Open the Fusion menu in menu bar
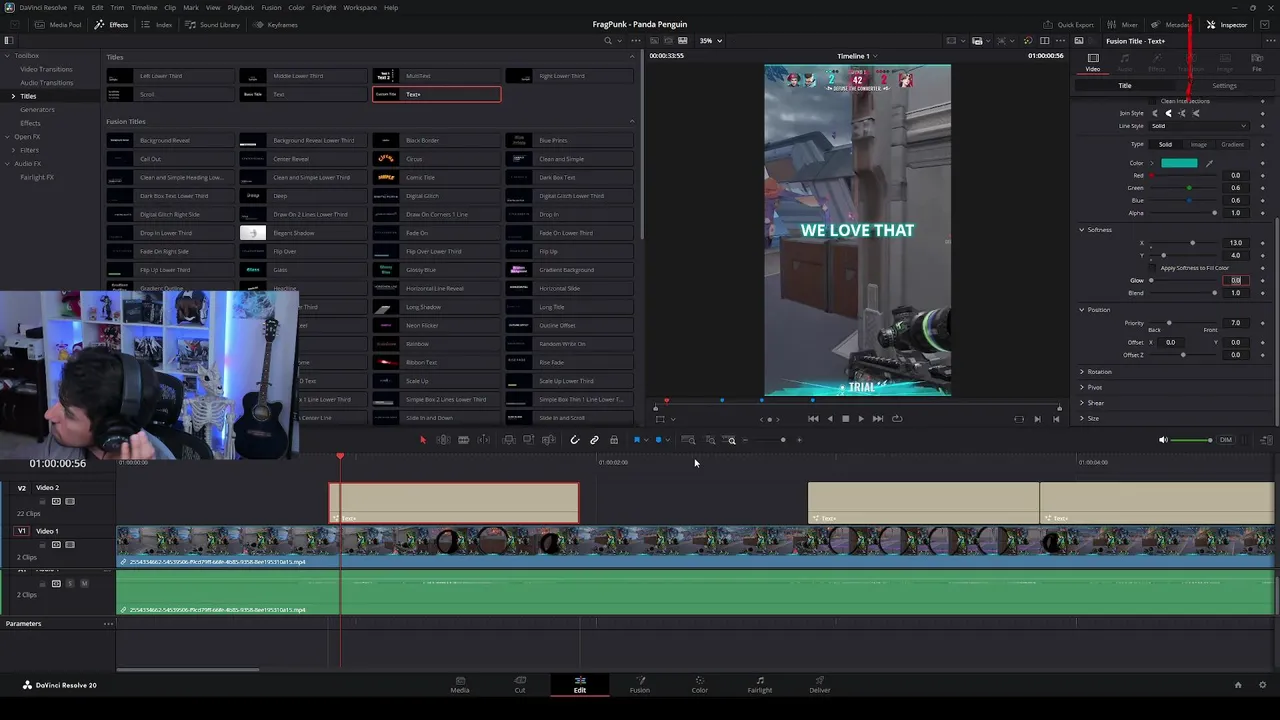1280x720 pixels. [x=271, y=7]
